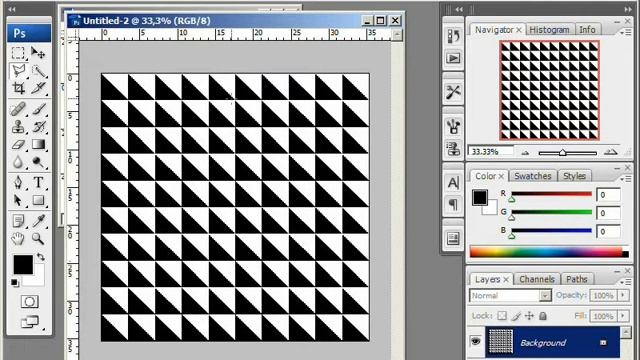Select the Magic Wand tool
640x360 pixels.
(x=38, y=71)
